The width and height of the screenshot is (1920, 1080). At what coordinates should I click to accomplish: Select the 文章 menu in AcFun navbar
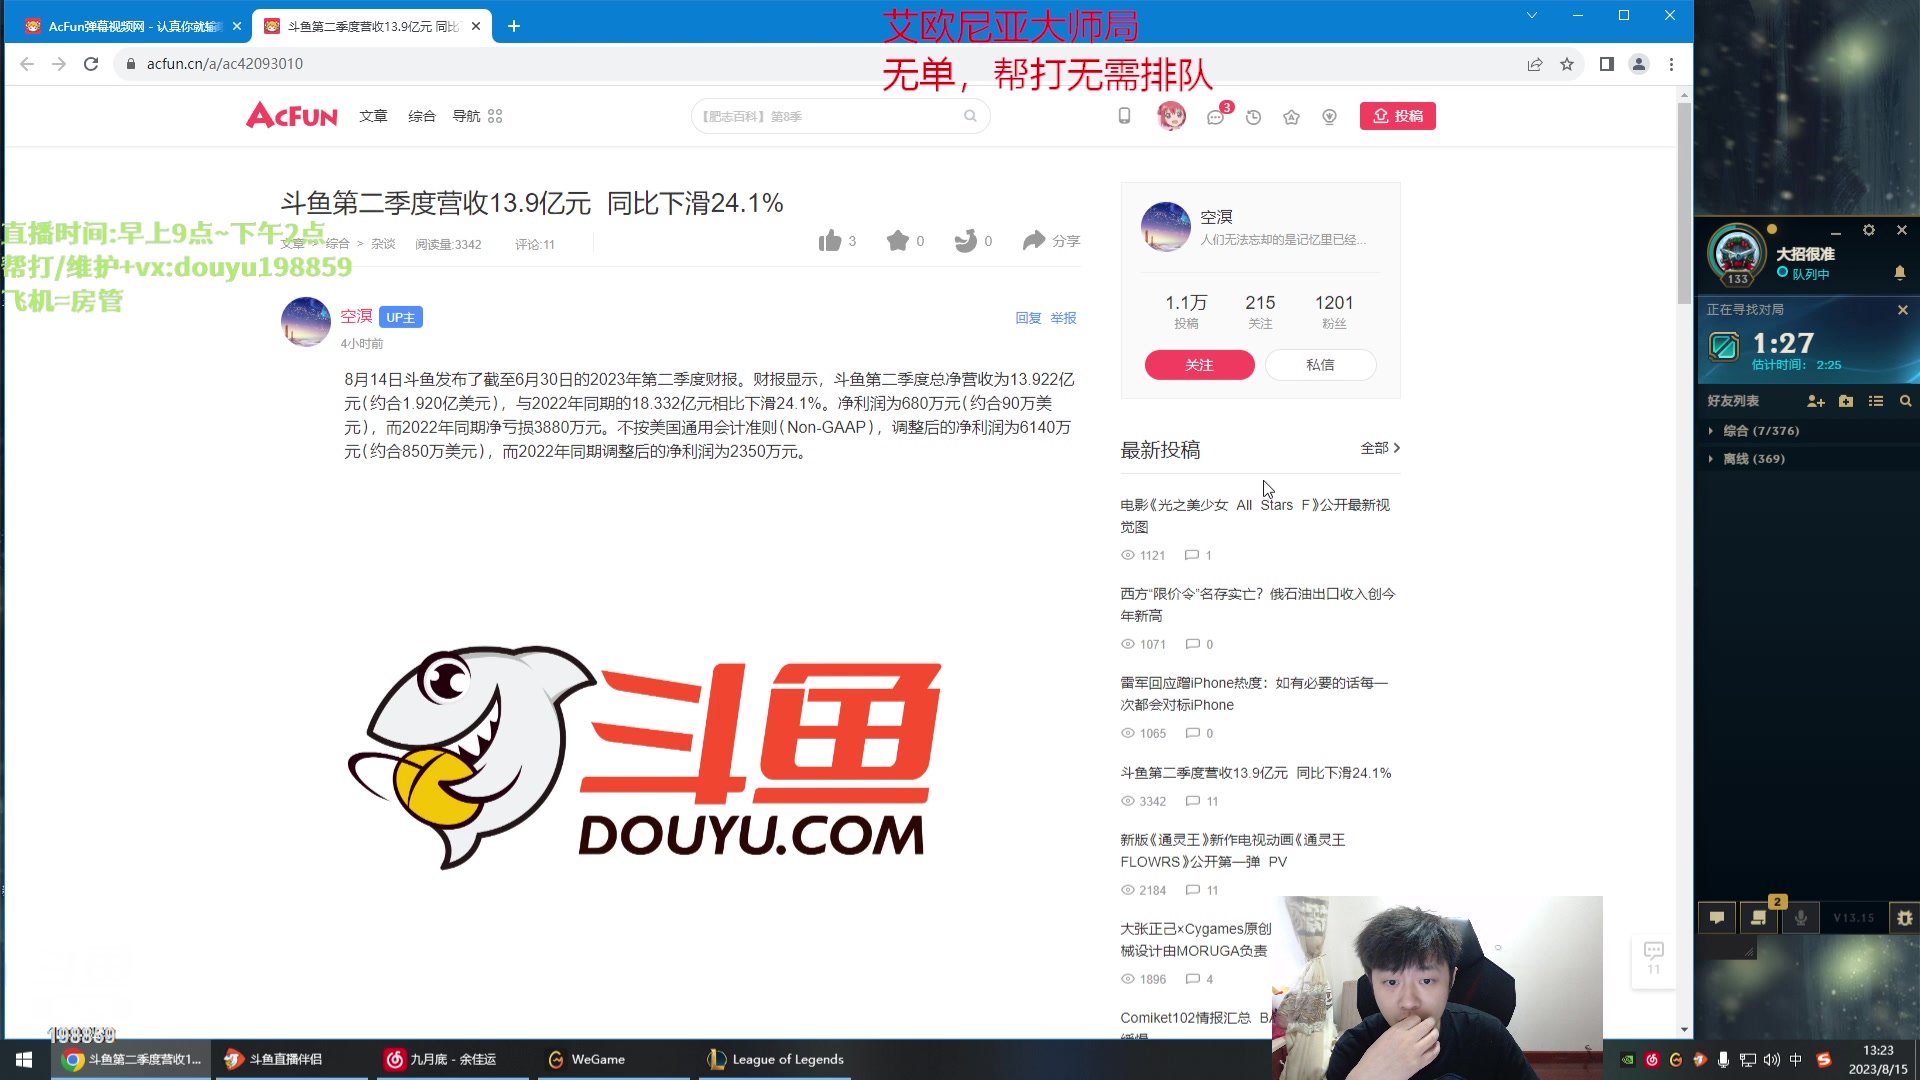click(x=373, y=116)
